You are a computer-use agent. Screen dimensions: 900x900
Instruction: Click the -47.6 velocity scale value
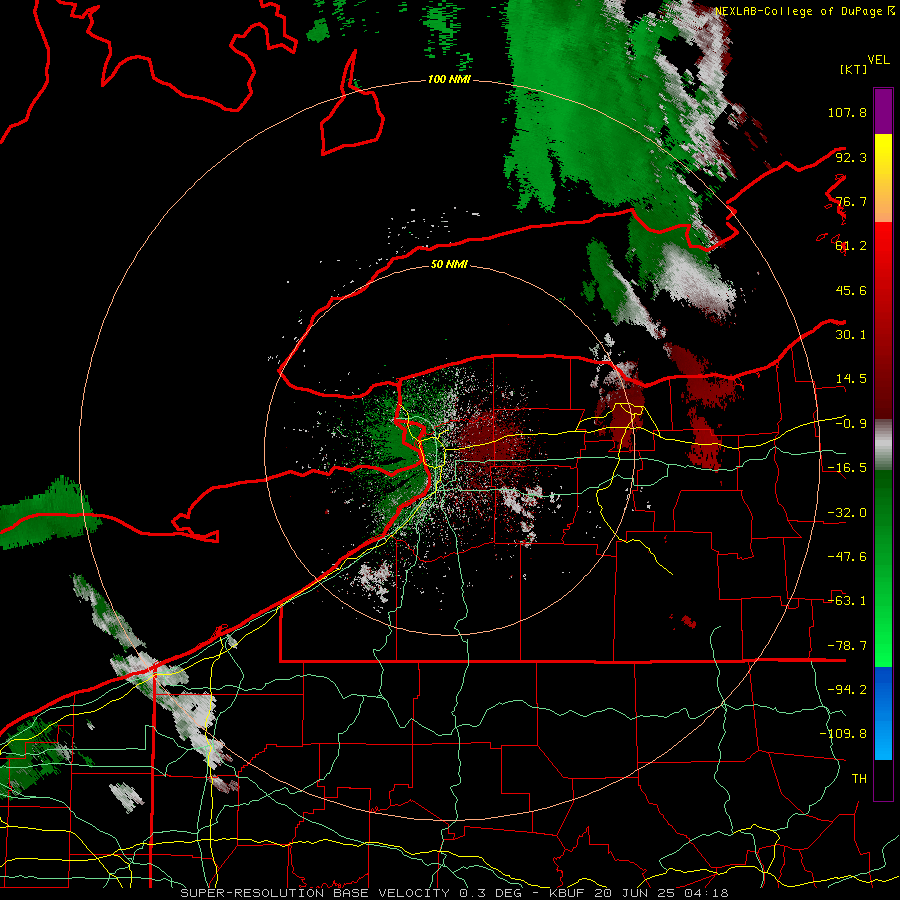point(847,557)
